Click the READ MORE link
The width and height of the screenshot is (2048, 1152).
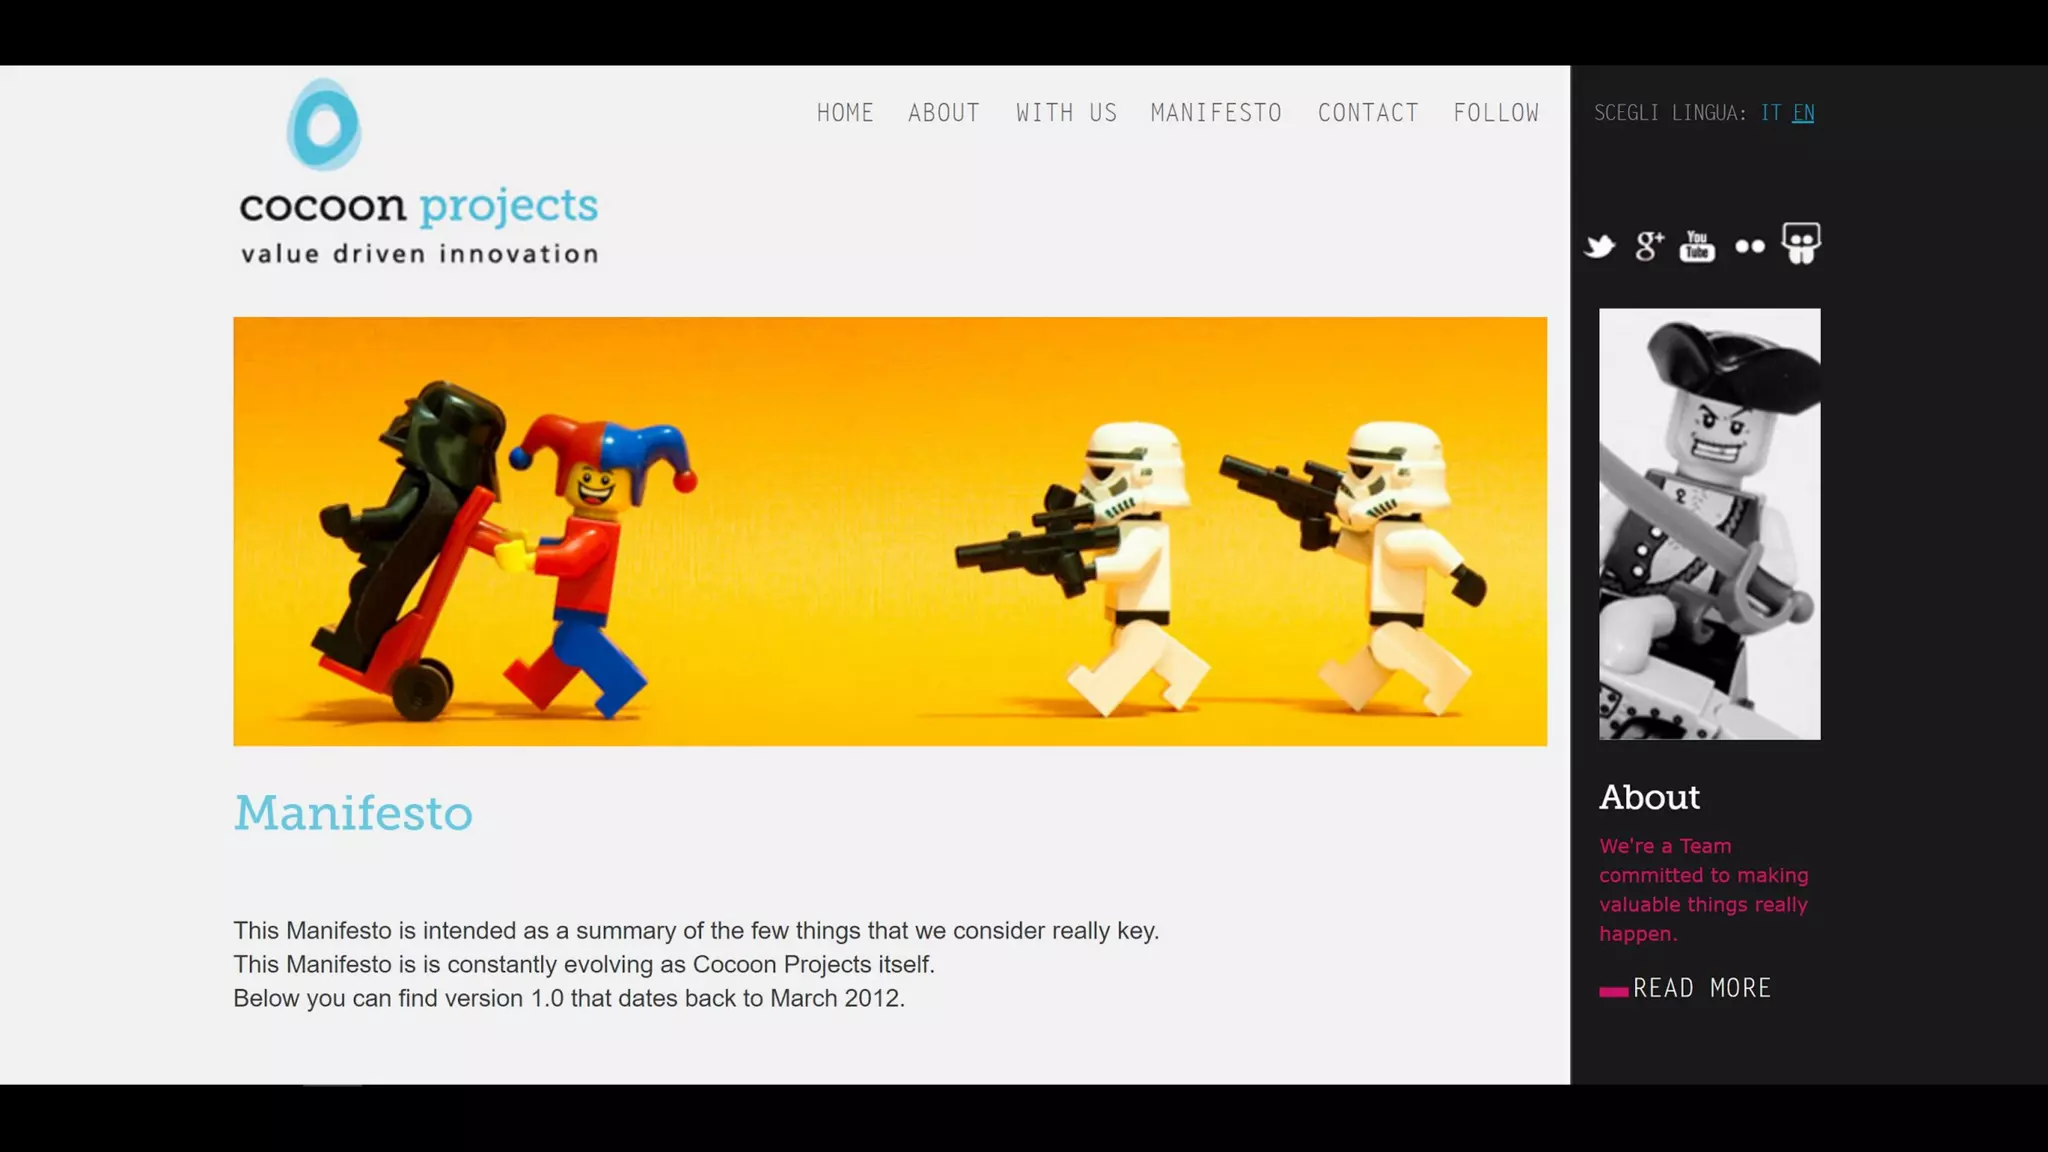coord(1701,988)
